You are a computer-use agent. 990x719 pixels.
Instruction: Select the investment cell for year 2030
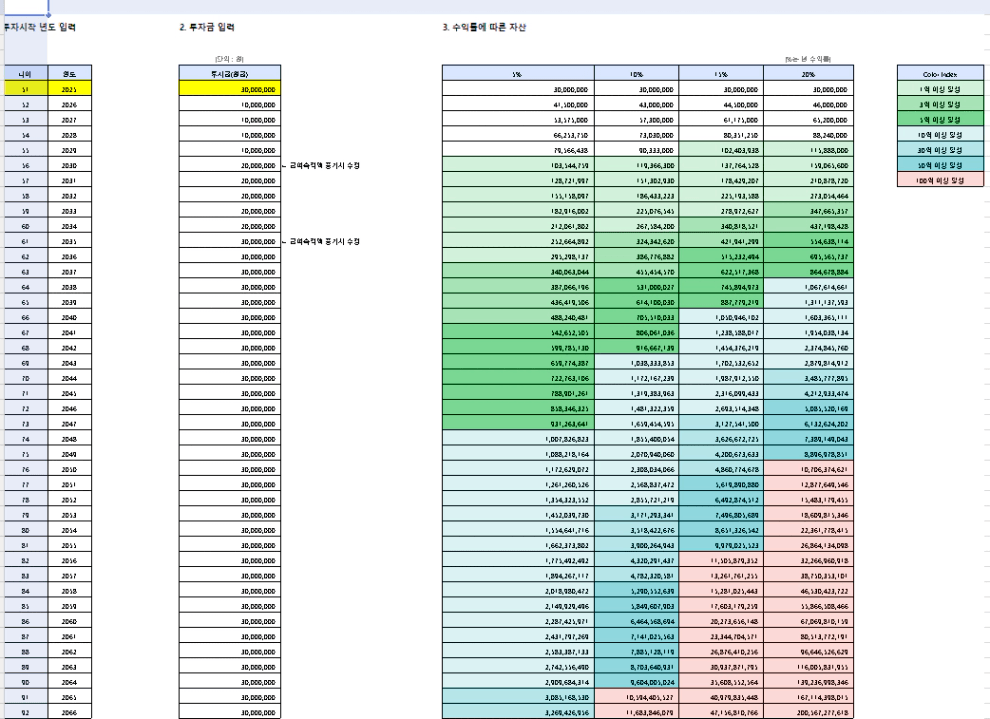[230, 164]
